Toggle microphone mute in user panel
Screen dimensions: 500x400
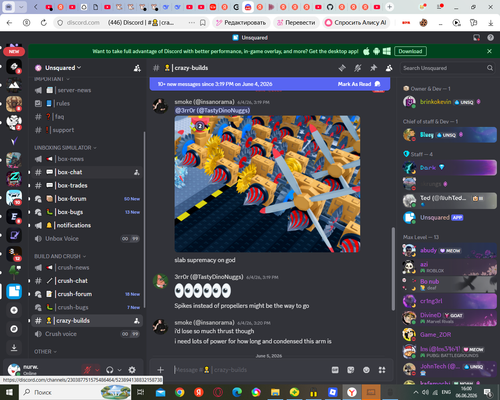(88, 370)
